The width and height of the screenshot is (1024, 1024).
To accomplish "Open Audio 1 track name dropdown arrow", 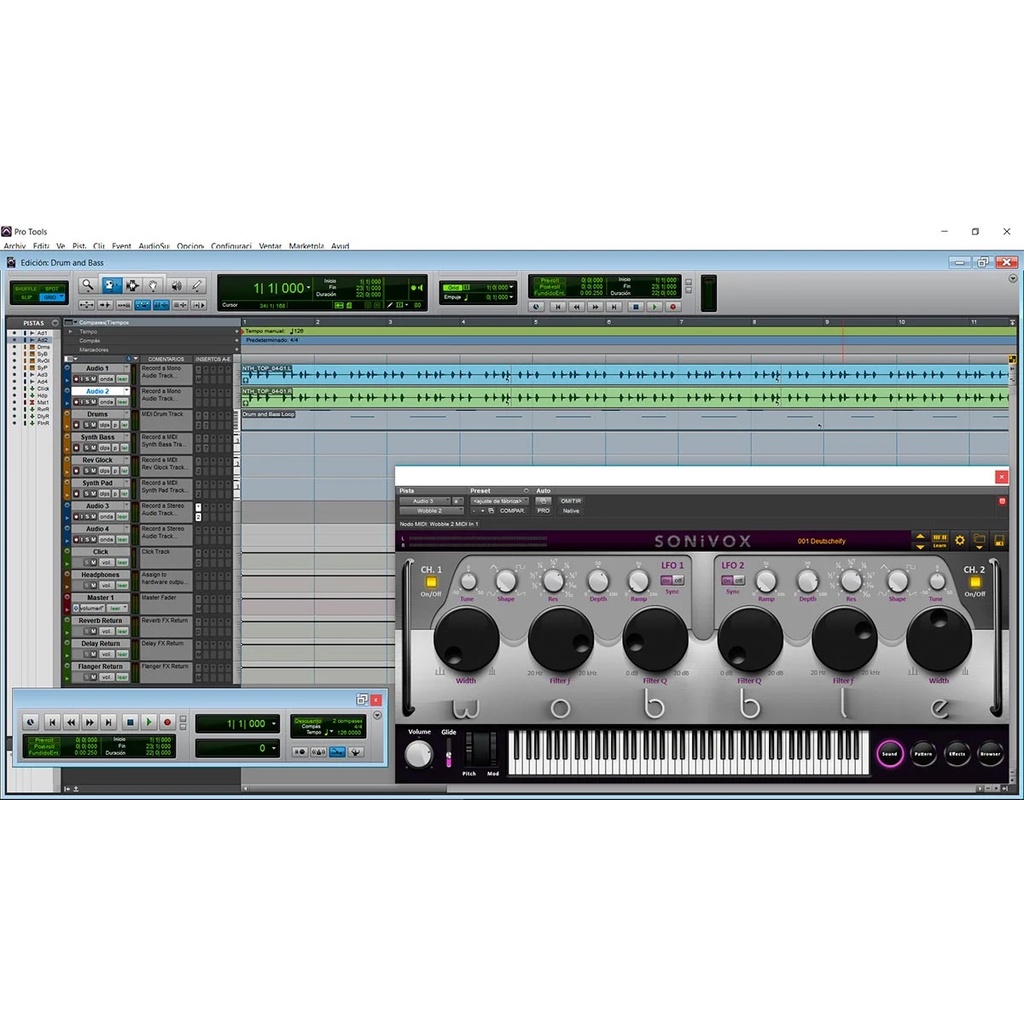I will (126, 368).
